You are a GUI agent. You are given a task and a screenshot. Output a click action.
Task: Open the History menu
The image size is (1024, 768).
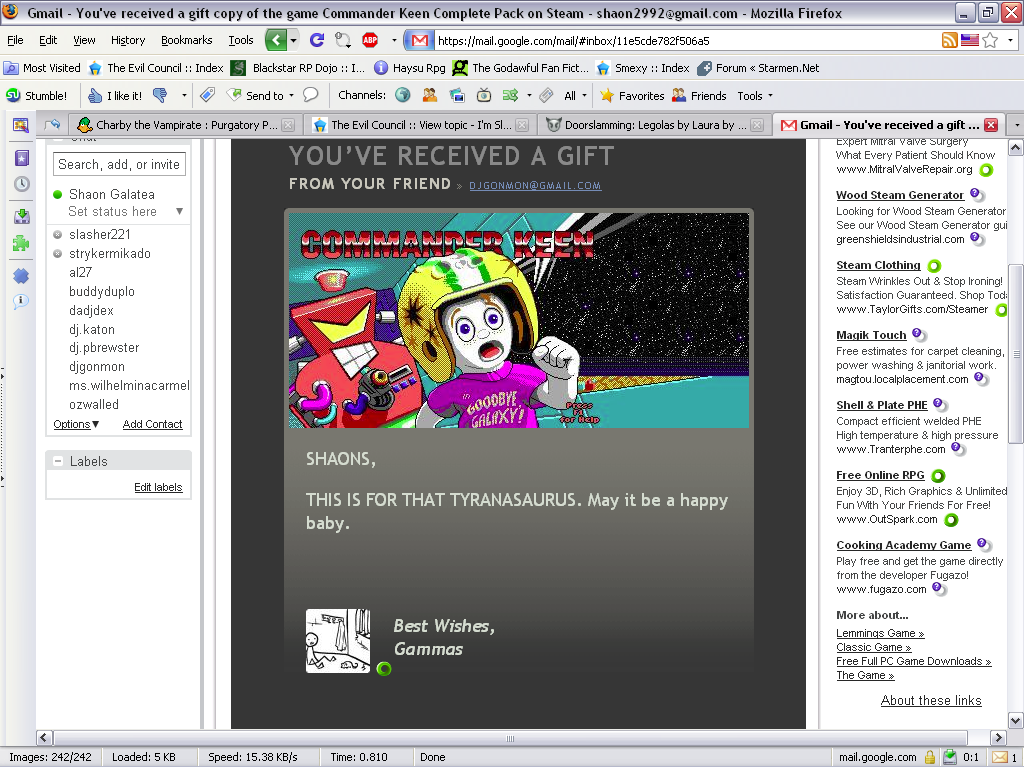pos(128,40)
